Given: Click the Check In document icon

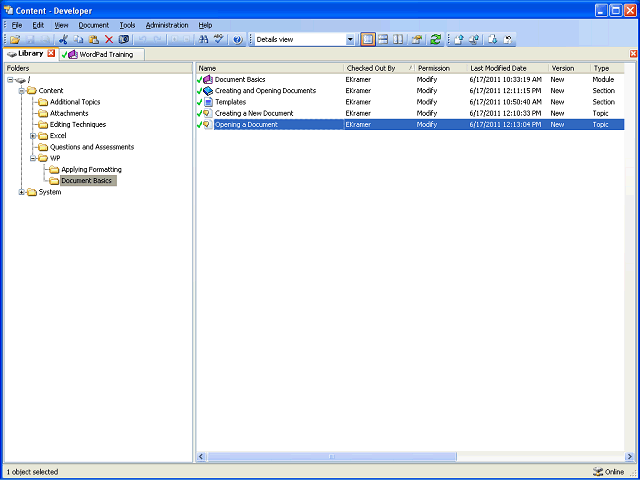Looking at the screenshot, I should pos(459,40).
